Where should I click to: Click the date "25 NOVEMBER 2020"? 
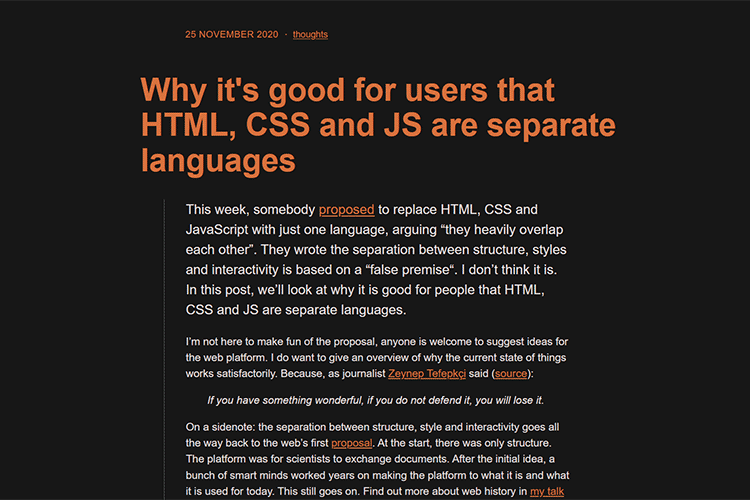pos(232,35)
